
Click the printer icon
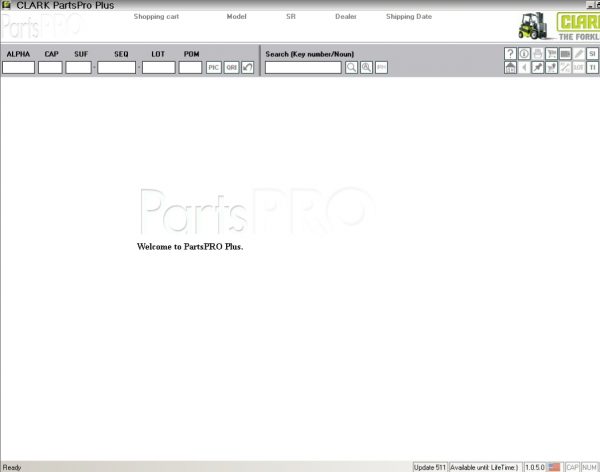click(x=538, y=54)
